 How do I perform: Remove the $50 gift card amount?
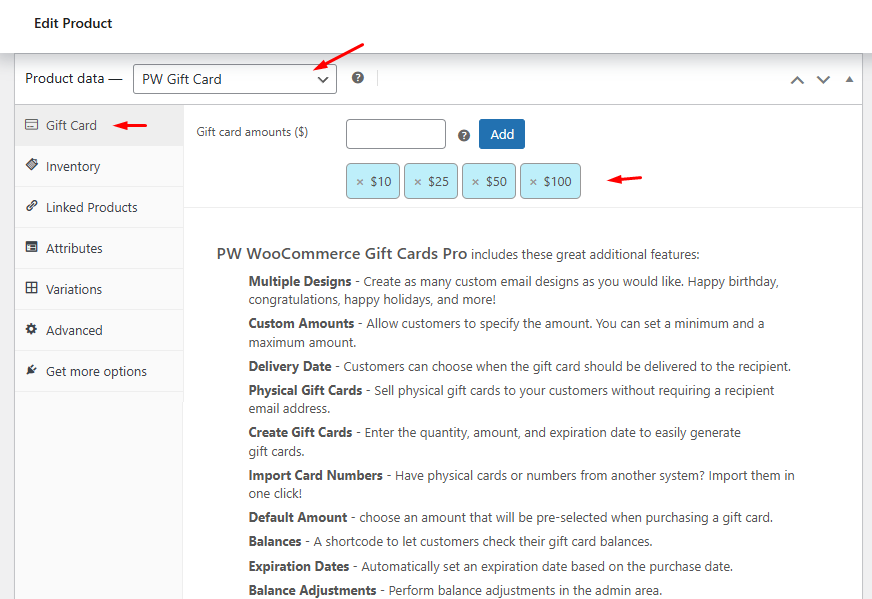[x=475, y=182]
